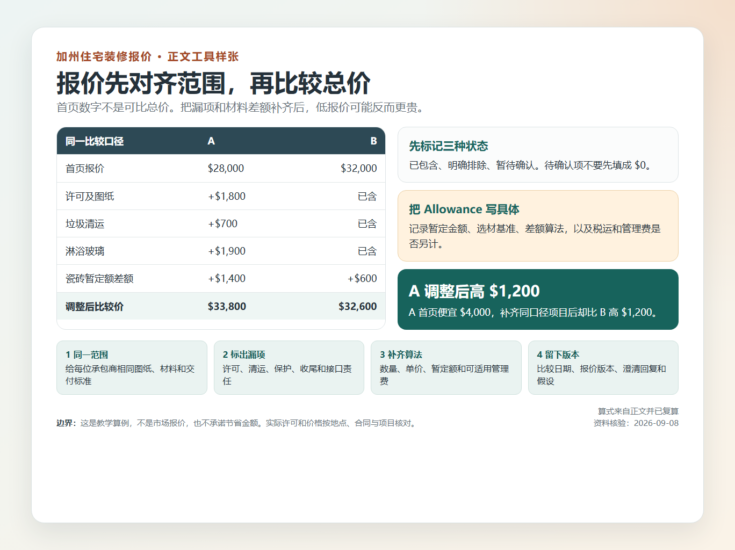Viewport: 735px width, 550px height.
Task: Click the A column header
Action: click(211, 141)
